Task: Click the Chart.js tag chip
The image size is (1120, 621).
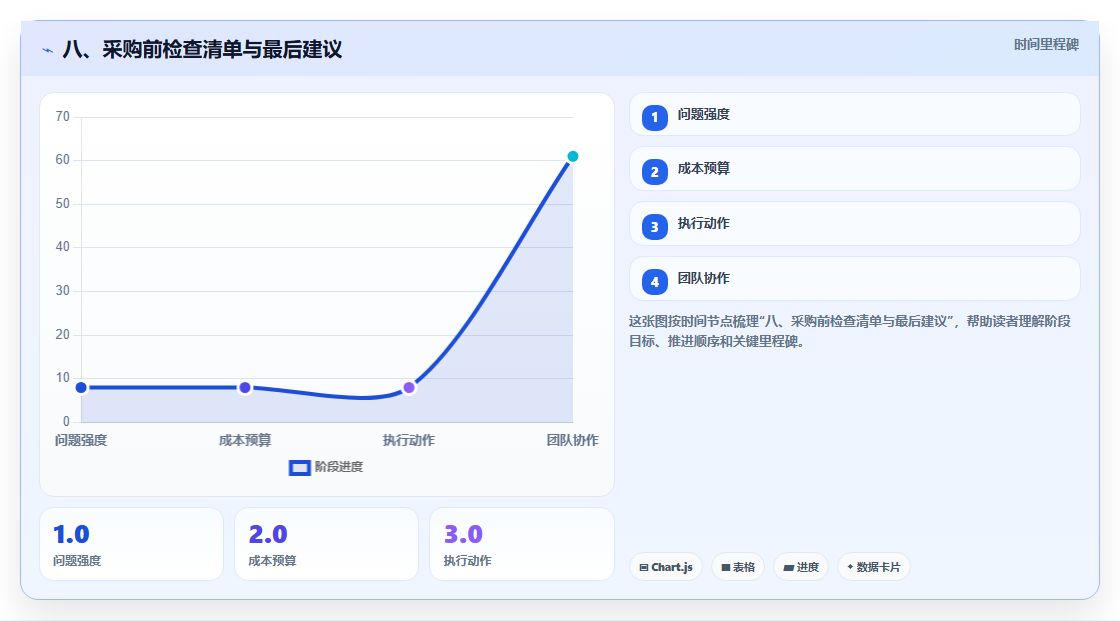Action: 666,567
